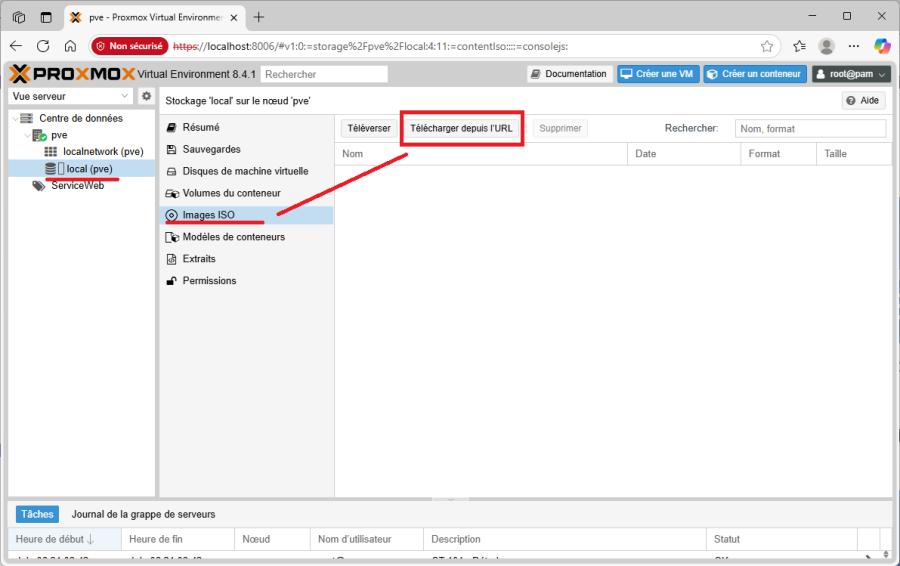Sort tasks by Nœud column
The image size is (900, 566).
coord(273,539)
